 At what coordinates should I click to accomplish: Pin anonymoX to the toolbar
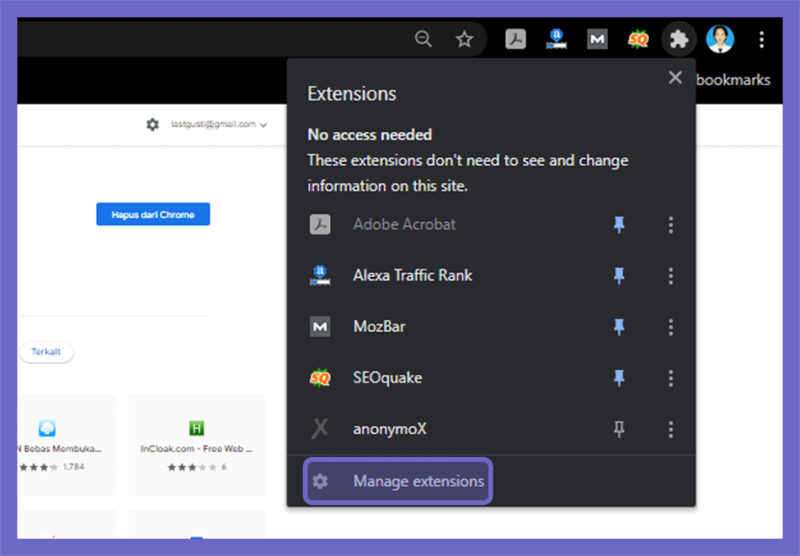click(x=619, y=429)
